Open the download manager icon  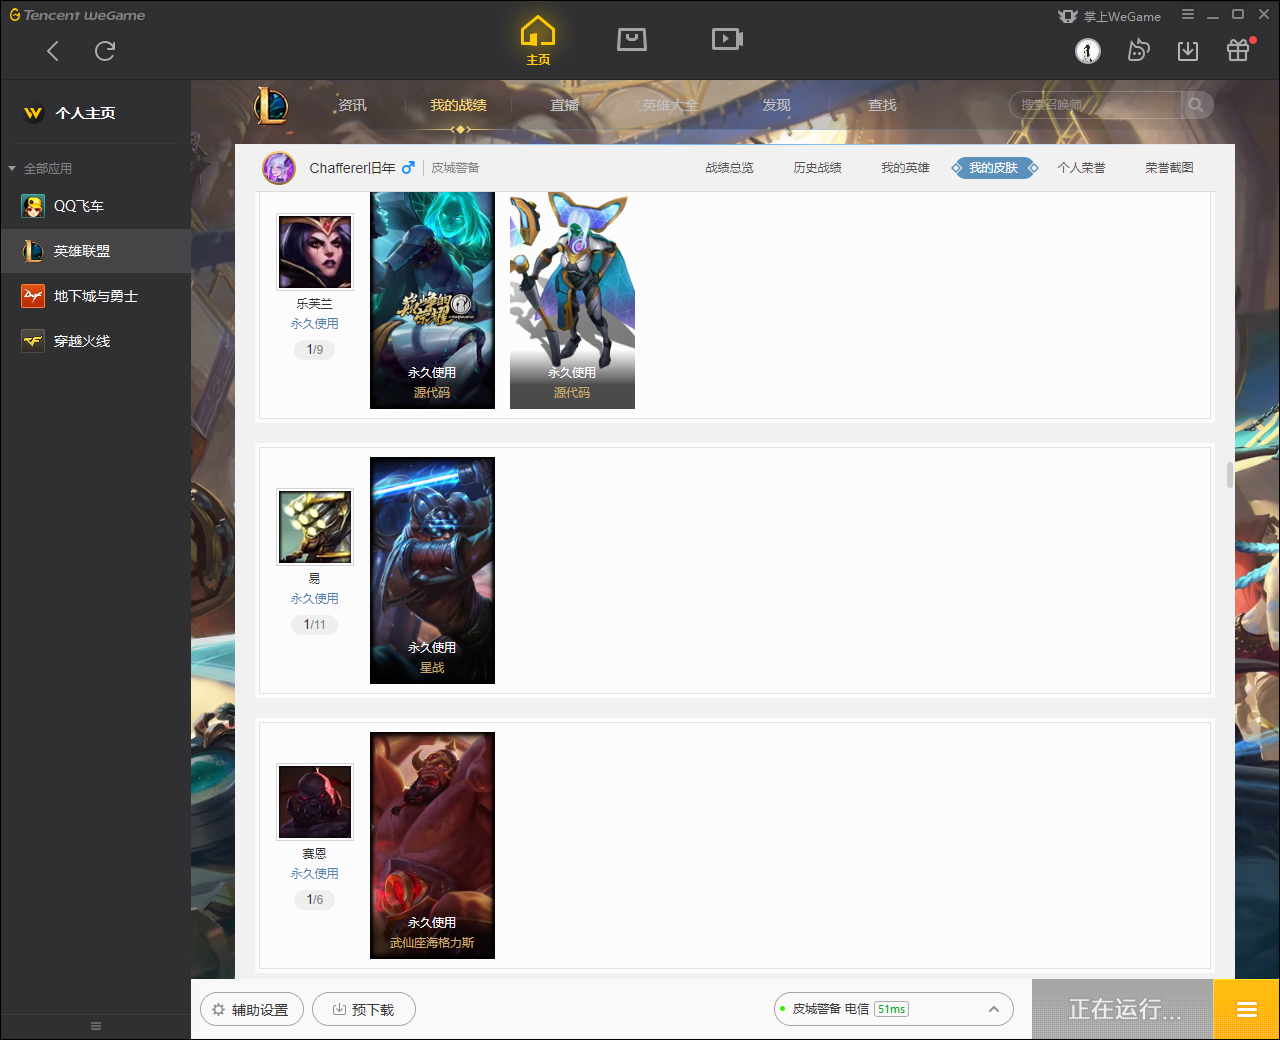click(1188, 51)
